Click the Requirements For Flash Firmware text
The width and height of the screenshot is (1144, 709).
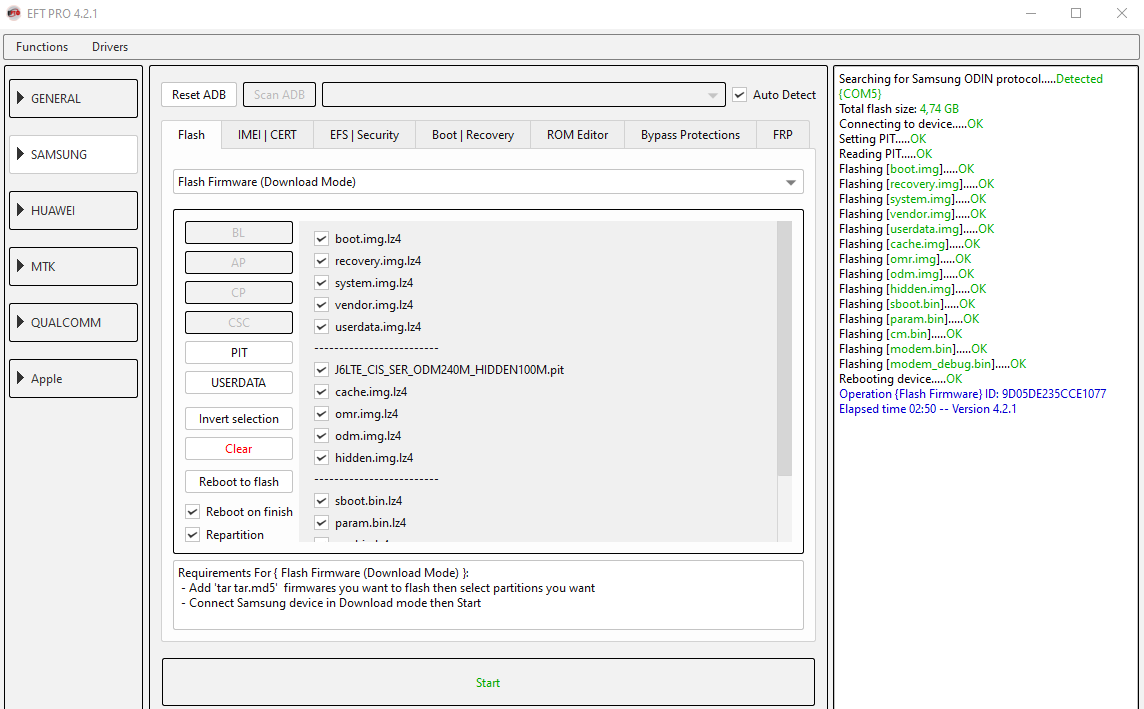pos(323,573)
